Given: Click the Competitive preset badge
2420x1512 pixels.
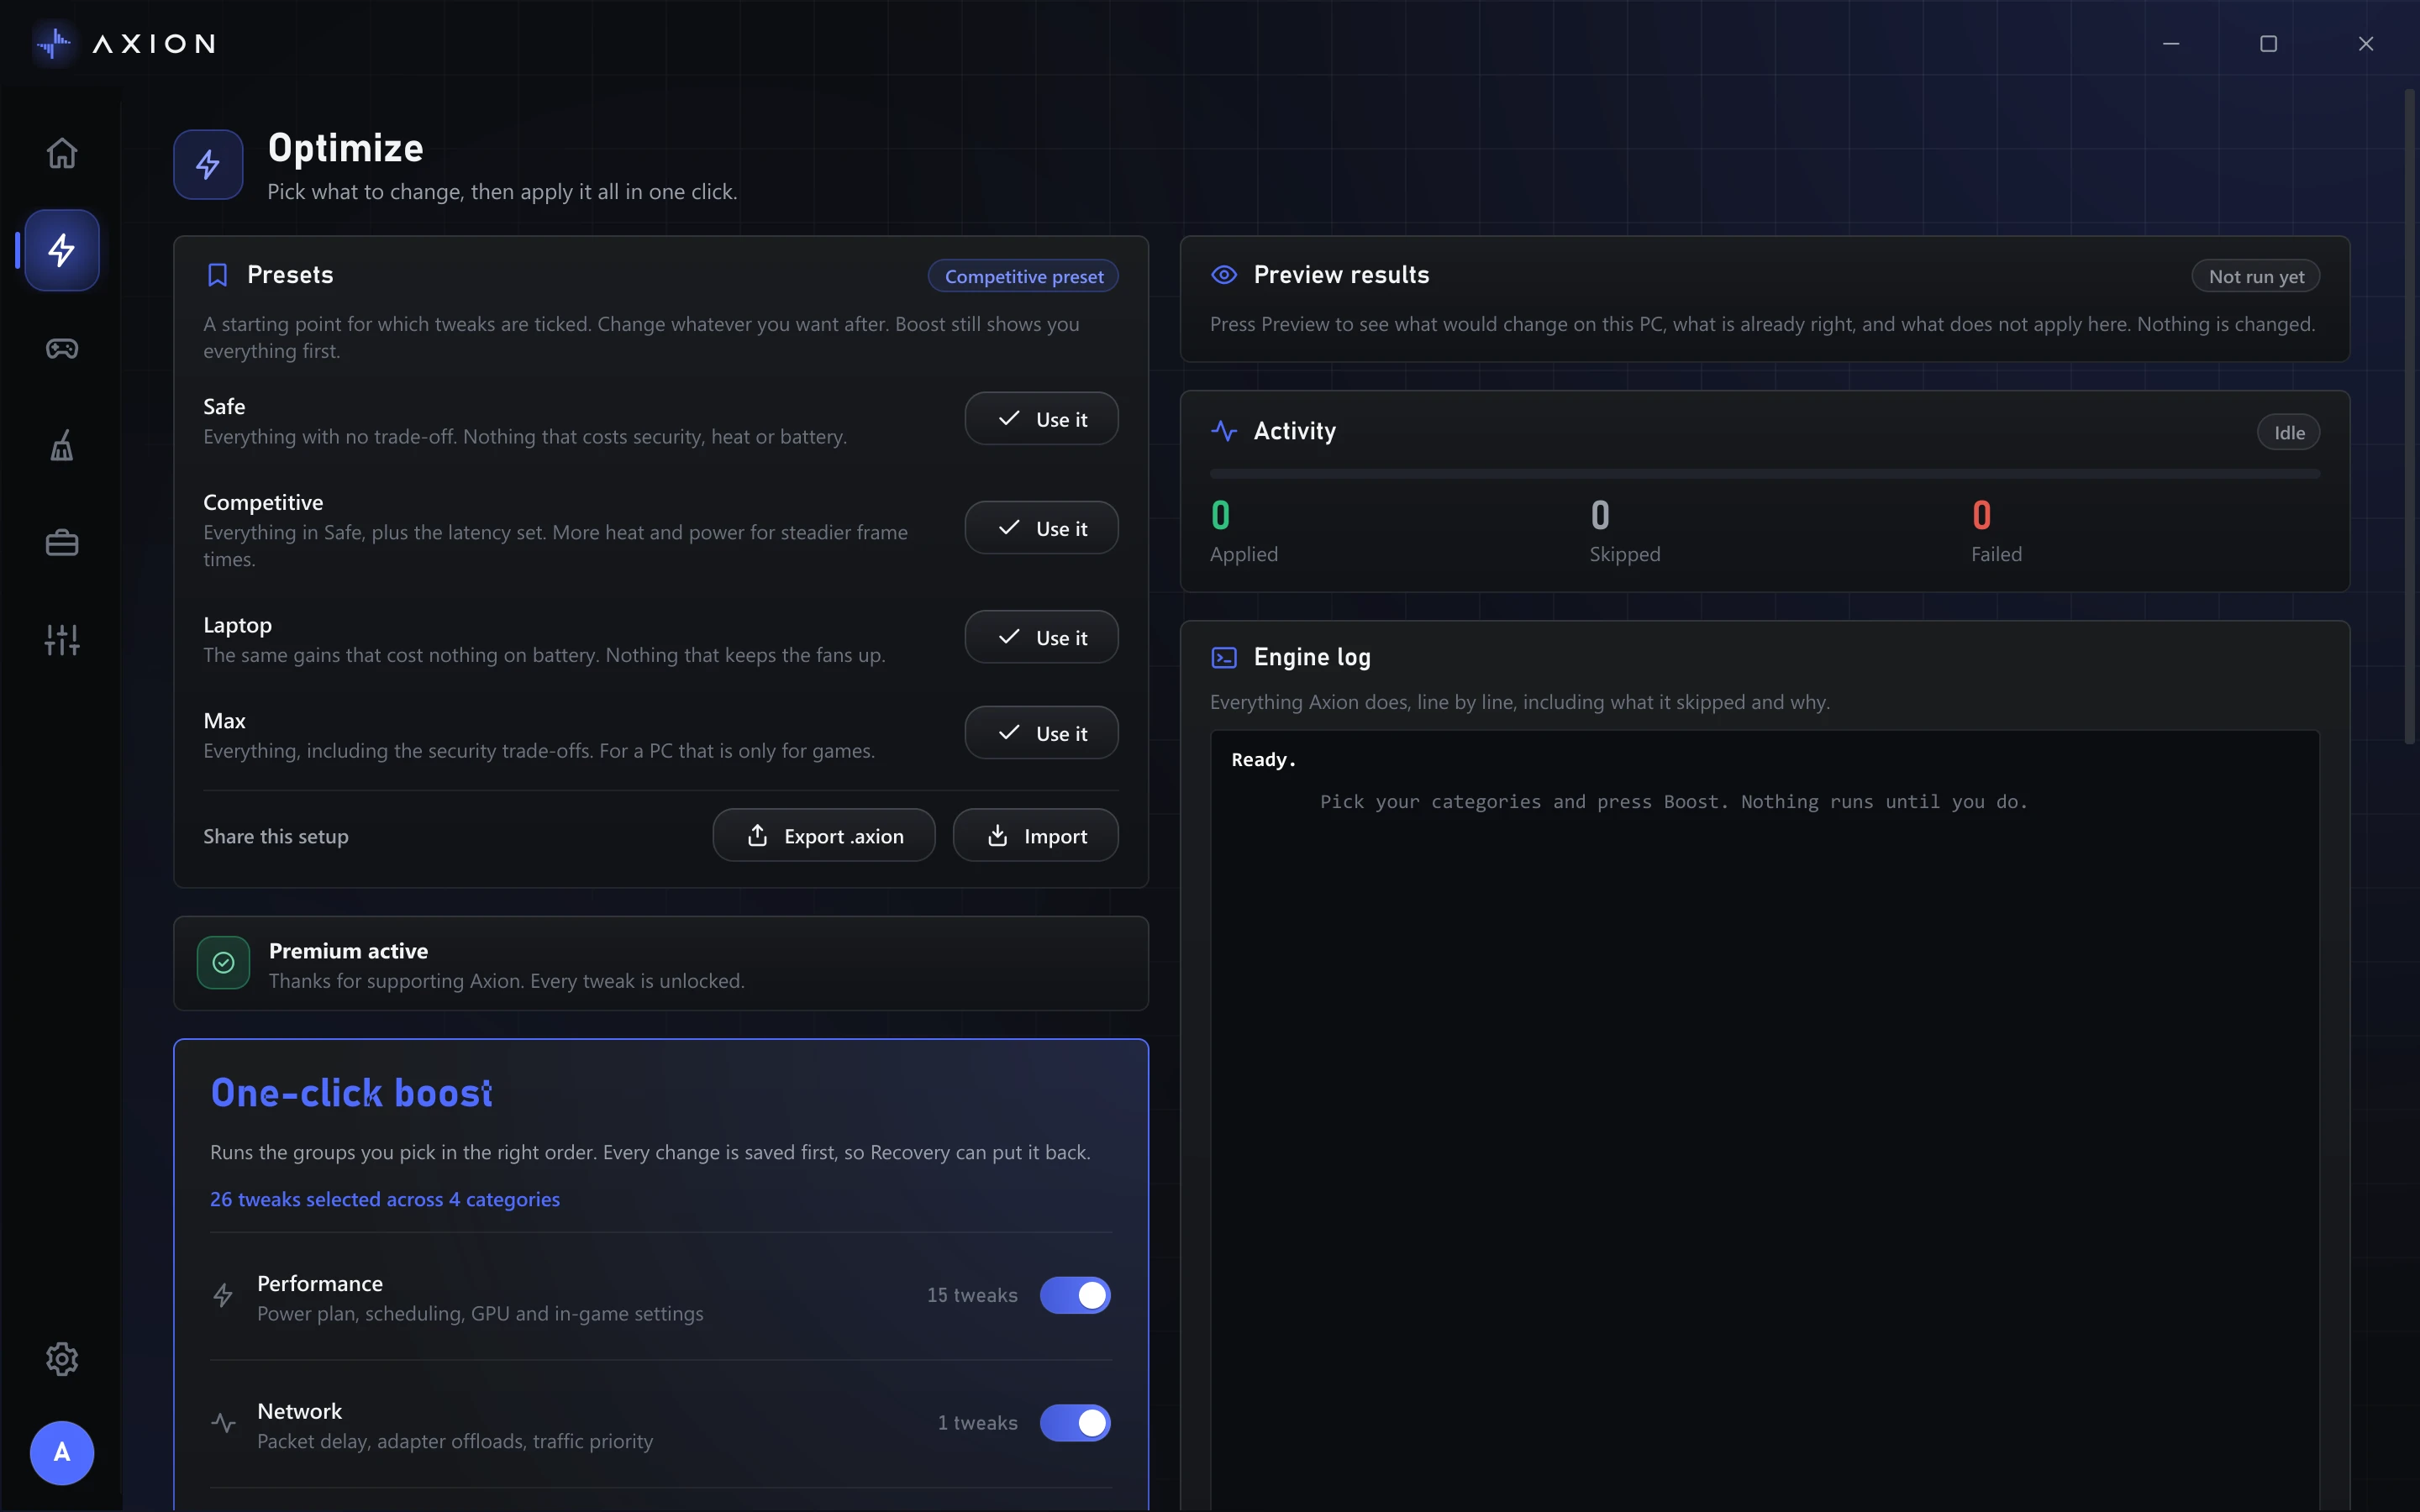Looking at the screenshot, I should click(1023, 276).
